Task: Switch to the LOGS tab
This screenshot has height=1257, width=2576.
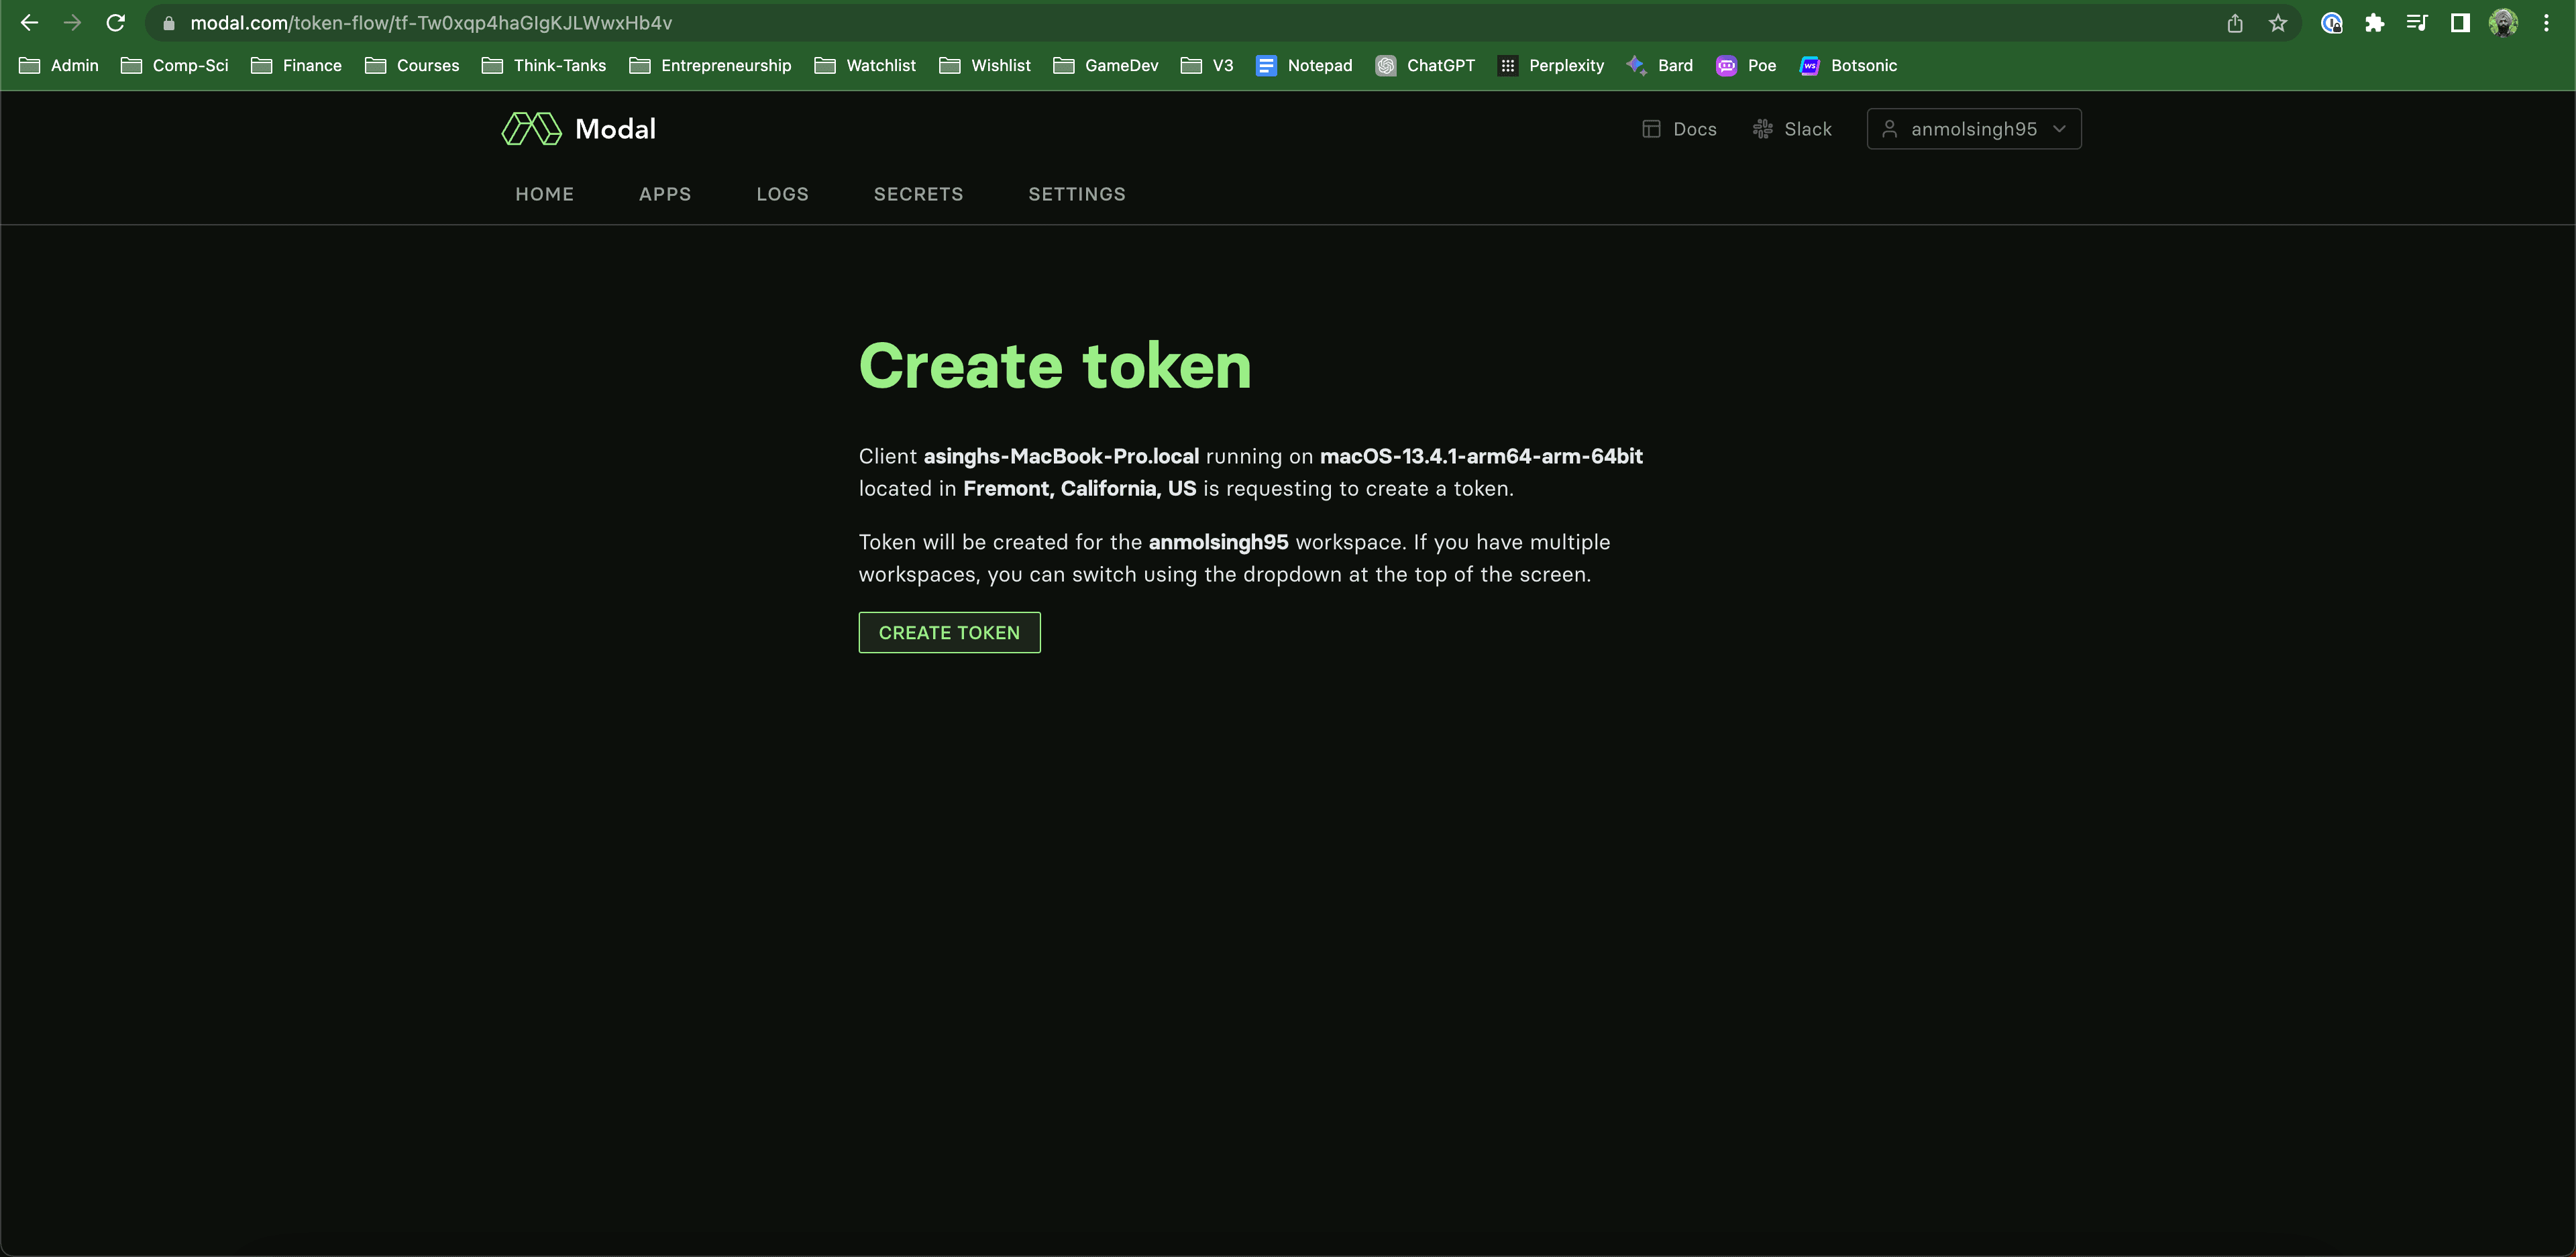Action: [x=782, y=194]
